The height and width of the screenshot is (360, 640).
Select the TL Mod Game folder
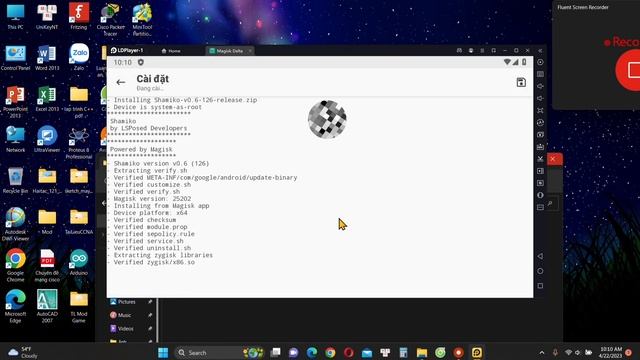click(79, 306)
